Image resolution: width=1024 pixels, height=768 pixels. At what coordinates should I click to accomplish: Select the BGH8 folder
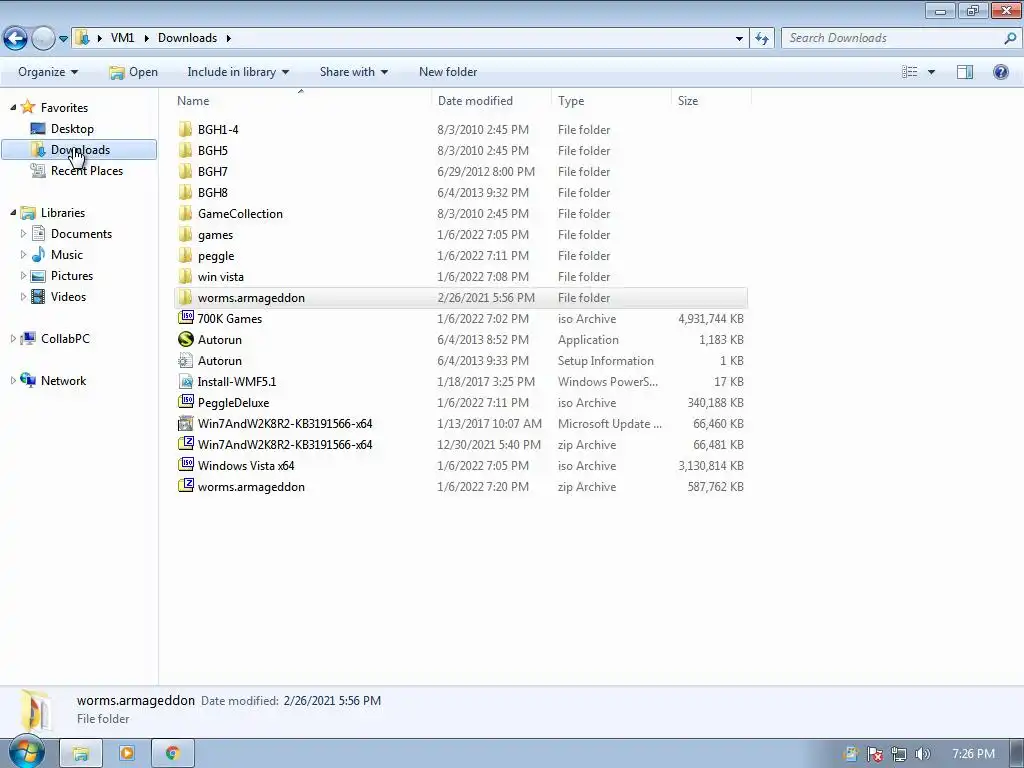click(x=213, y=192)
